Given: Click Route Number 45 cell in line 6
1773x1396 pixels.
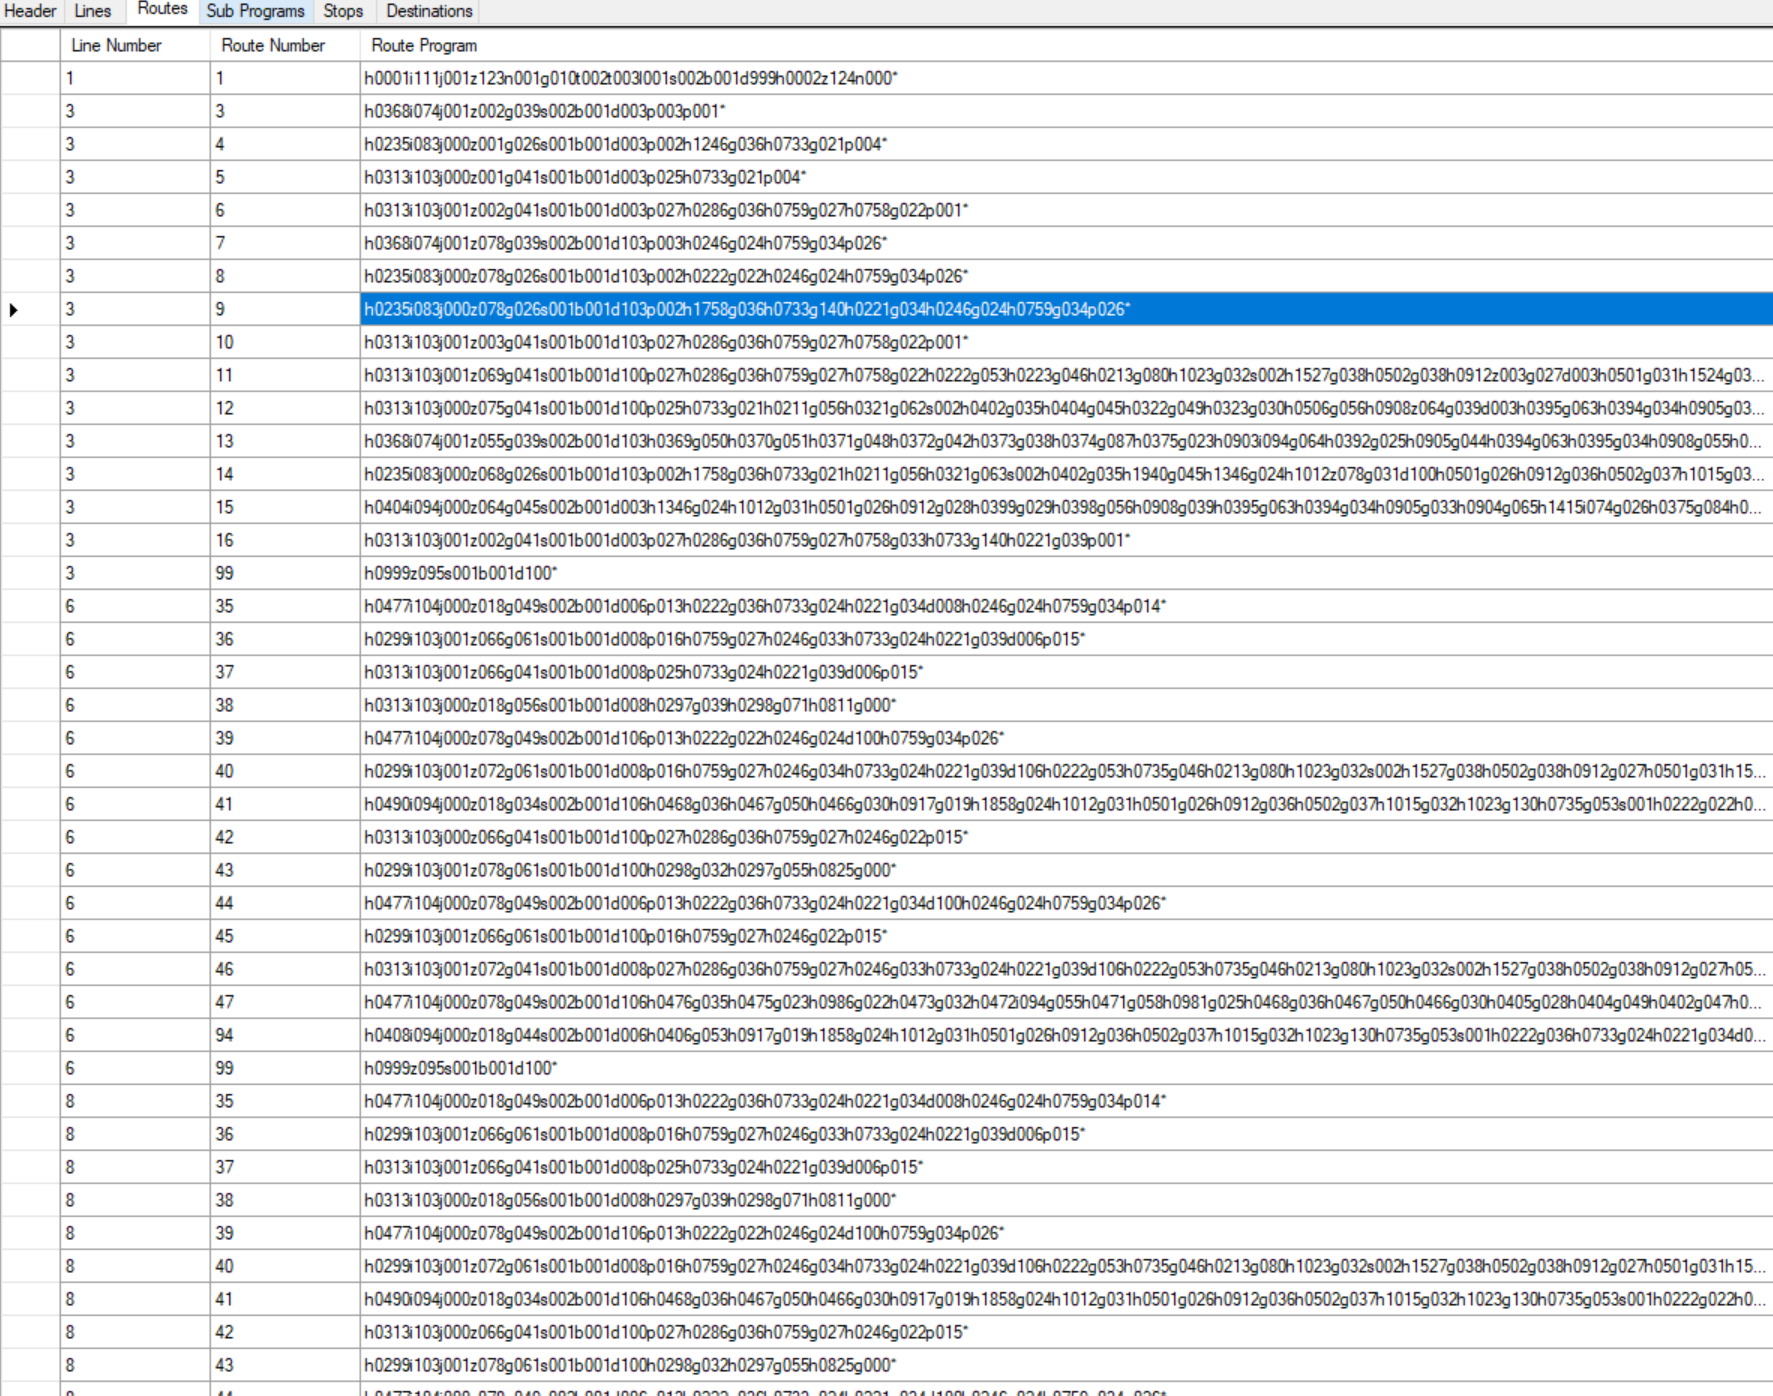Looking at the screenshot, I should (285, 936).
